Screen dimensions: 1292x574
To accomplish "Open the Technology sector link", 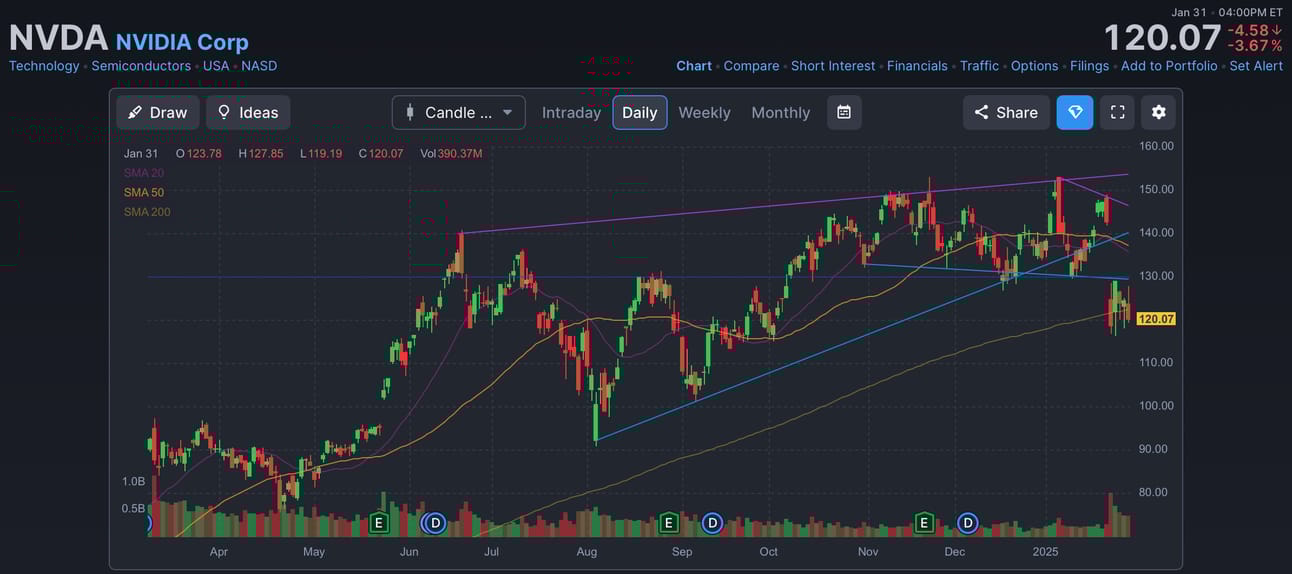I will [44, 66].
